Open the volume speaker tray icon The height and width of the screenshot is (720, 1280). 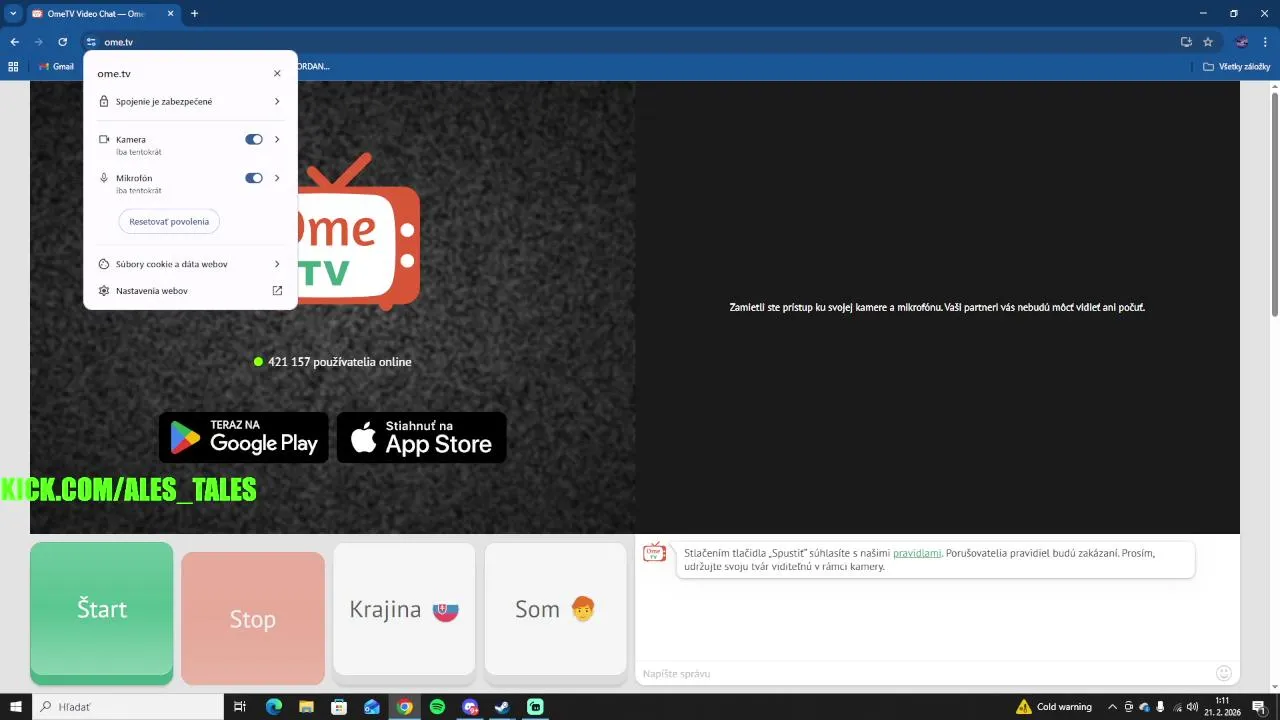coord(1192,707)
